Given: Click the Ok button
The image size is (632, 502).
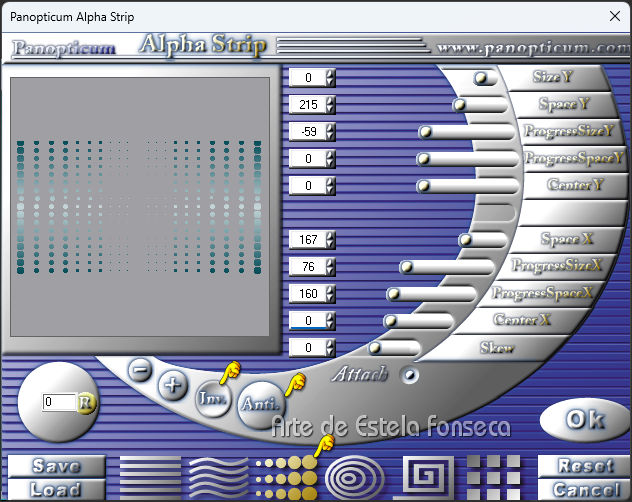Looking at the screenshot, I should pos(584,420).
